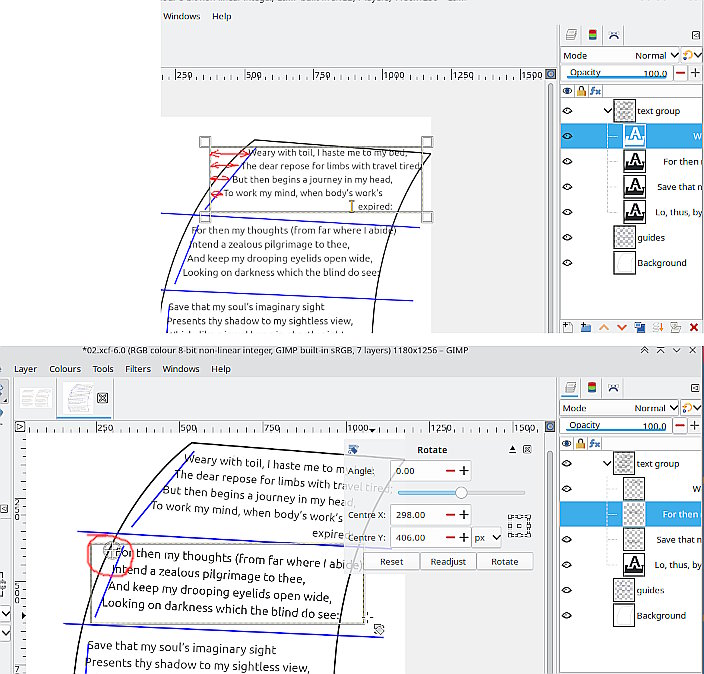Screen dimensions: 704x674
Task: Hide Background layer in upper screenshot
Action: [x=568, y=263]
